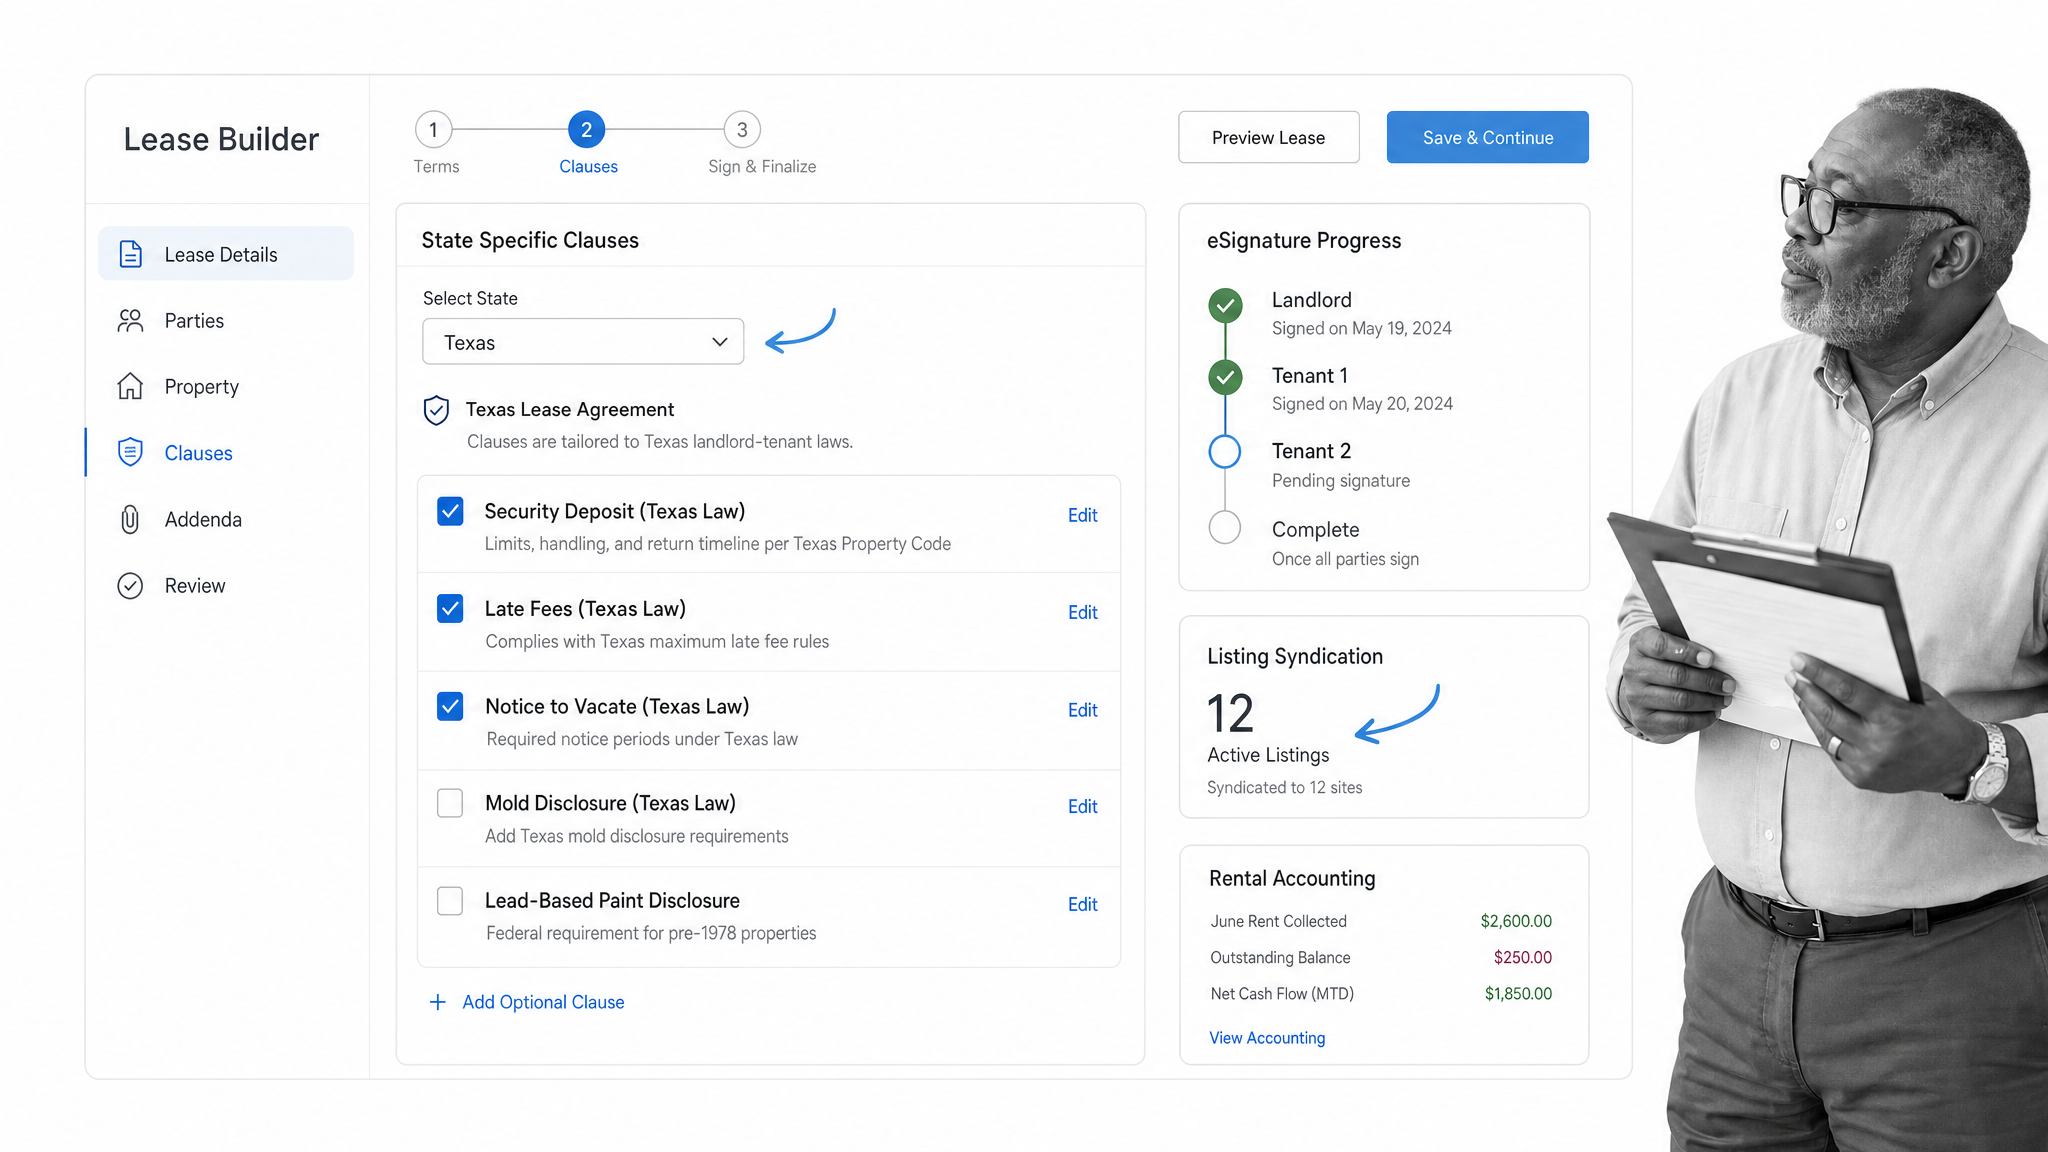2048x1152 pixels.
Task: Open Review in the sidebar
Action: coord(226,586)
